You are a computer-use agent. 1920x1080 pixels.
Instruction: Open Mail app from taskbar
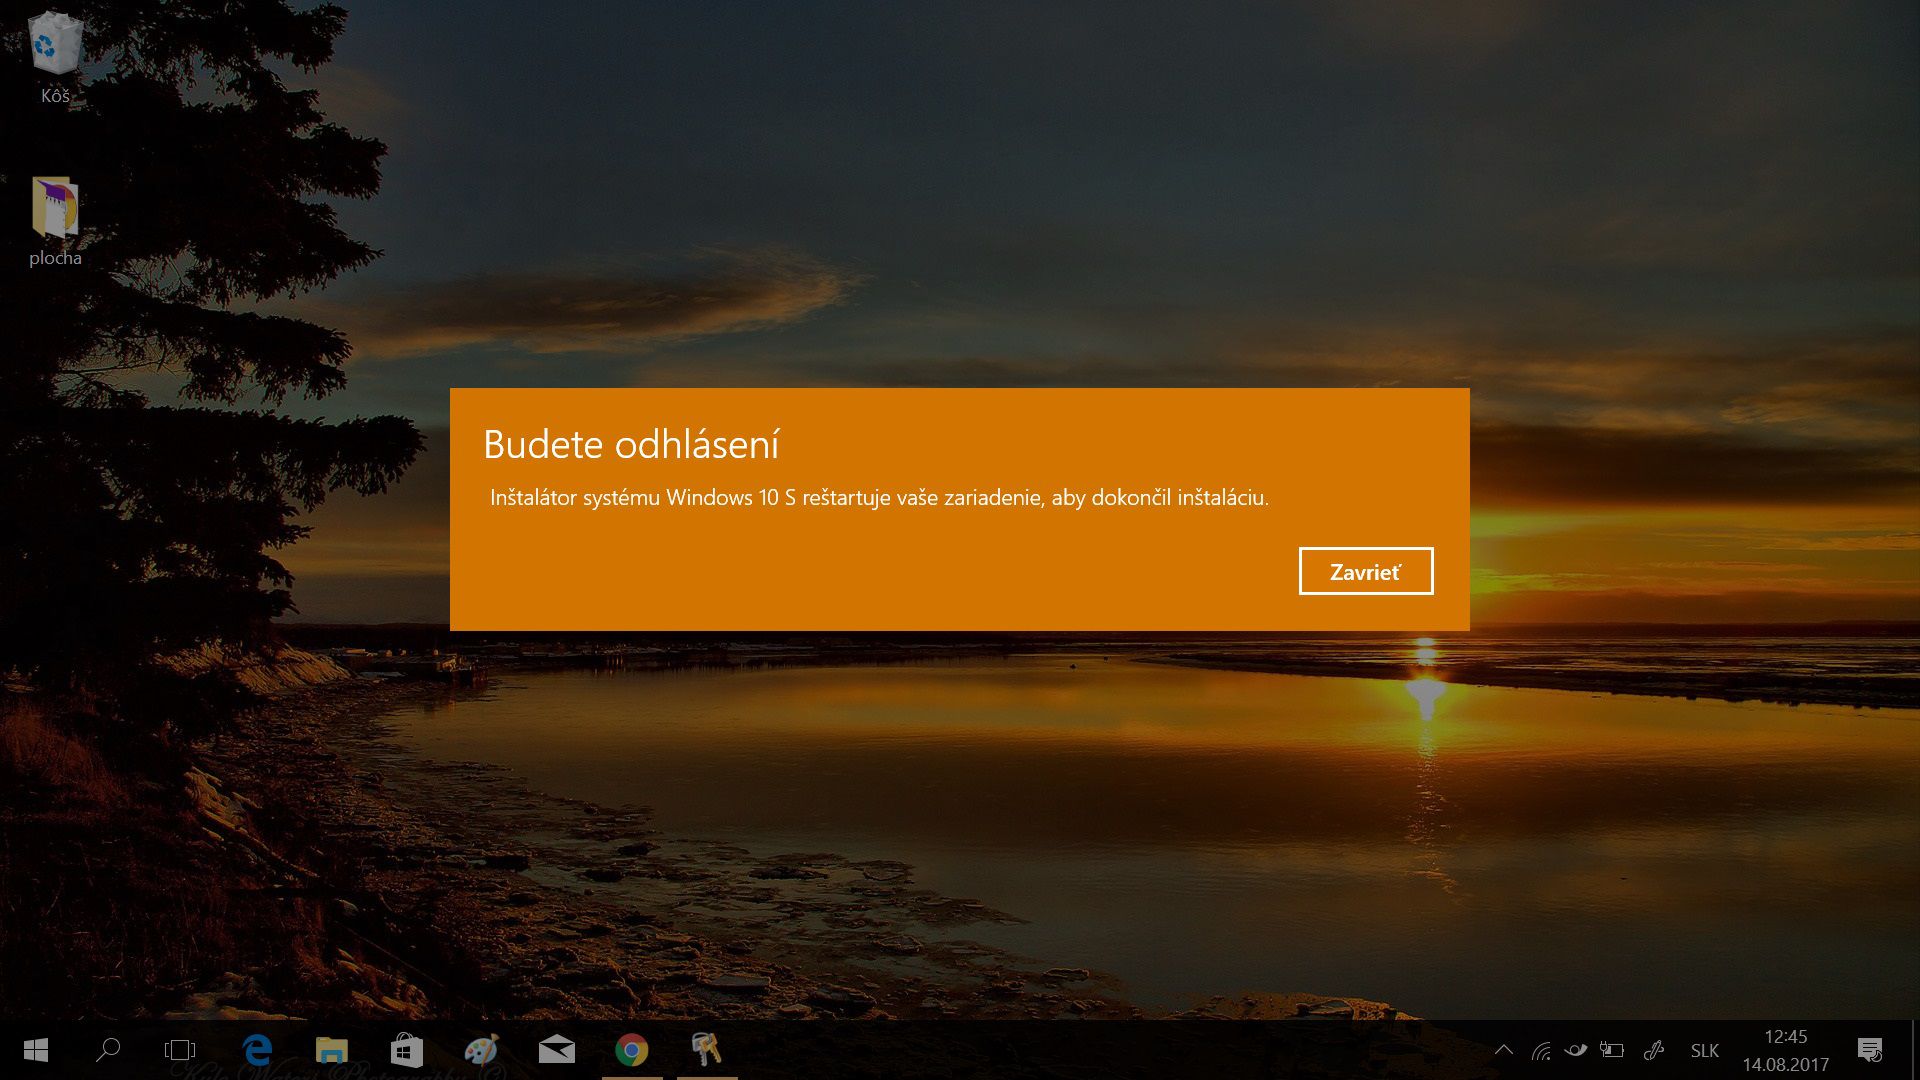click(556, 1050)
